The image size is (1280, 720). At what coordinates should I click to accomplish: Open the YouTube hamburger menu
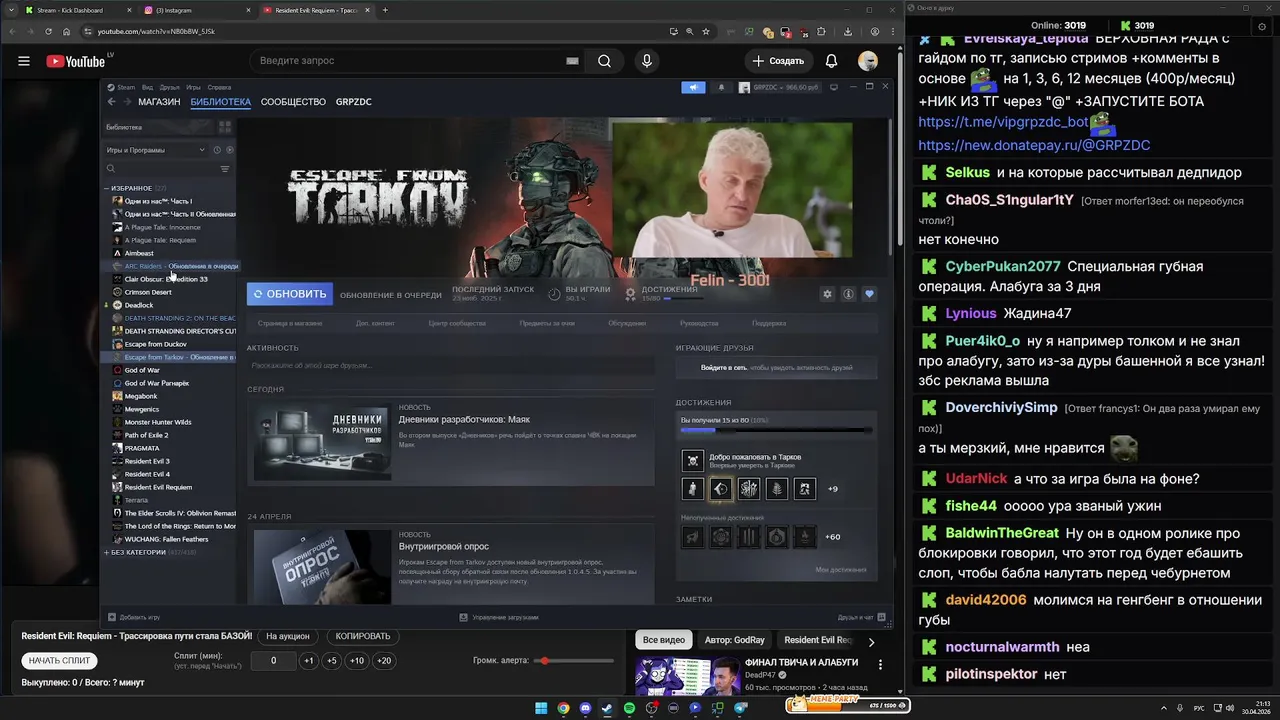tap(24, 61)
